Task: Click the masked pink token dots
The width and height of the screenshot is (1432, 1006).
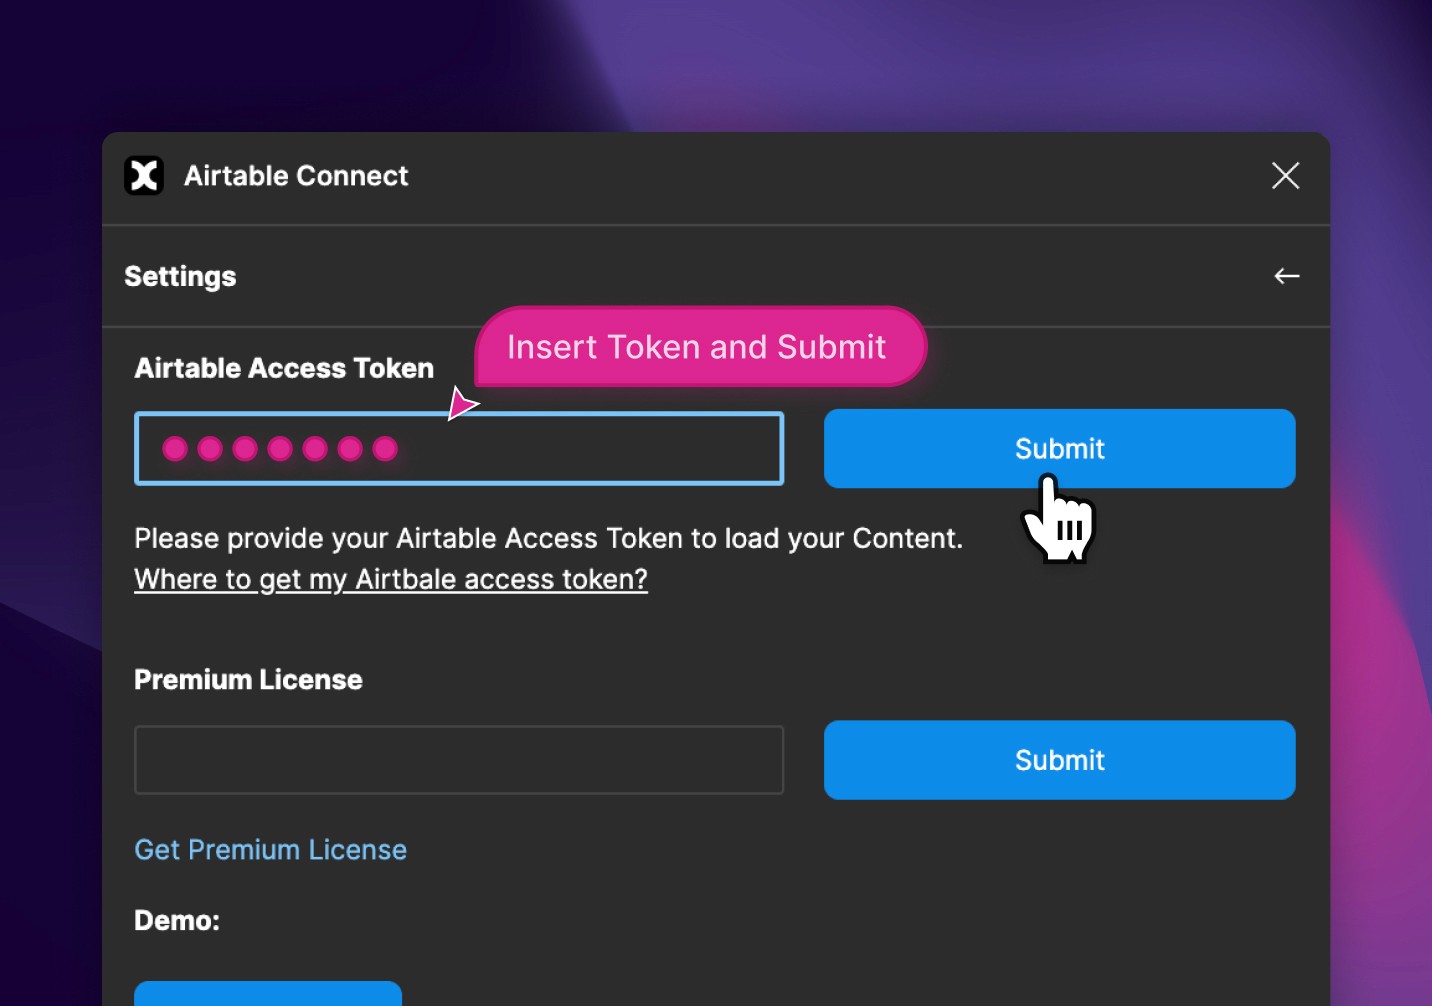Action: coord(280,449)
